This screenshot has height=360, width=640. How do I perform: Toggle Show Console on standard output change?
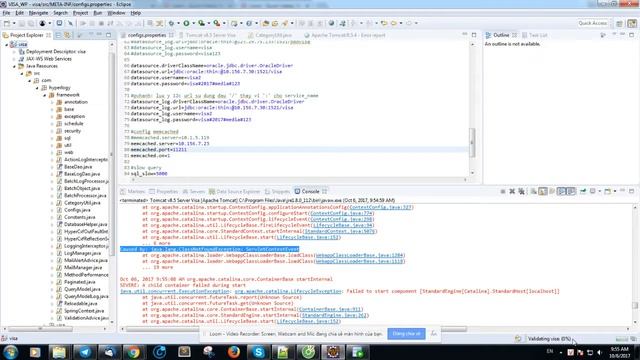pos(562,191)
